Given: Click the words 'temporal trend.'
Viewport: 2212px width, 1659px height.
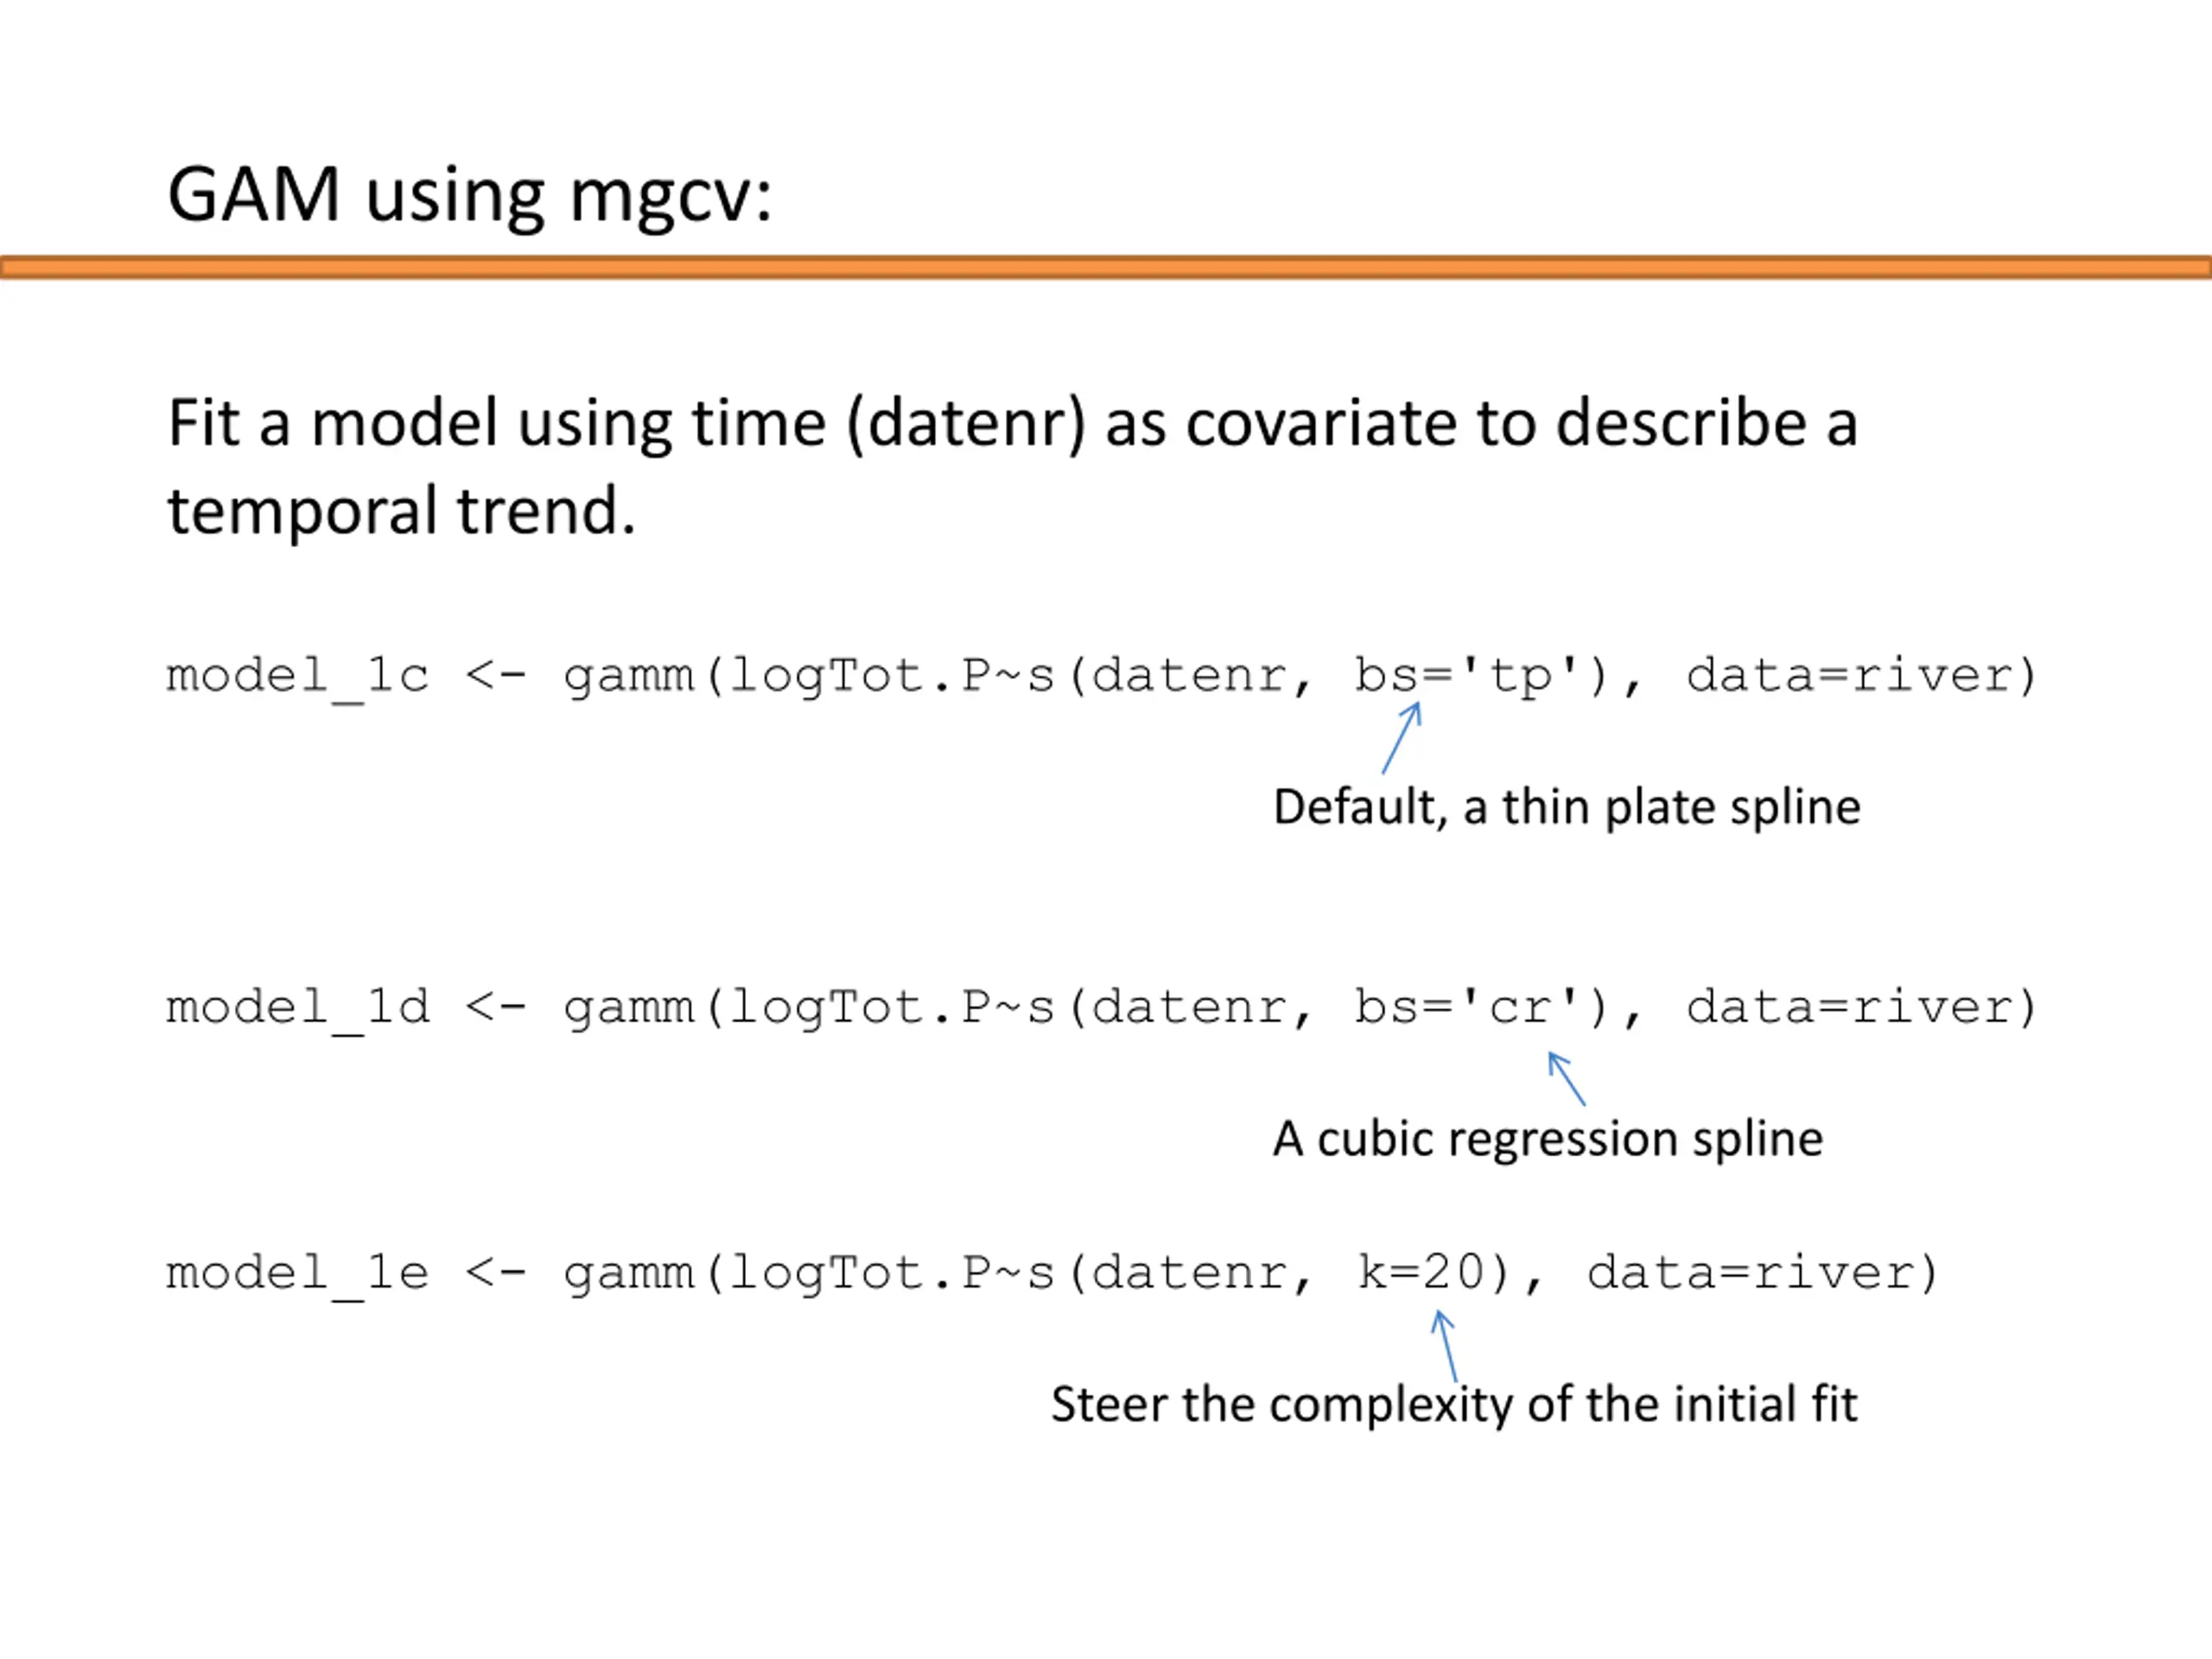Looking at the screenshot, I should click(401, 512).
